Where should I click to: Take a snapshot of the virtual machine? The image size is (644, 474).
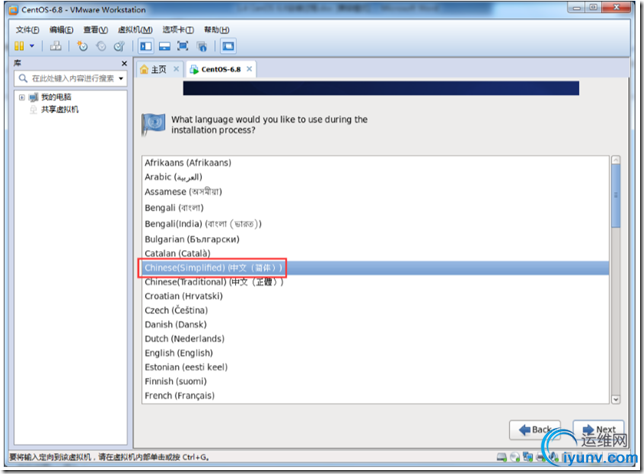(83, 46)
